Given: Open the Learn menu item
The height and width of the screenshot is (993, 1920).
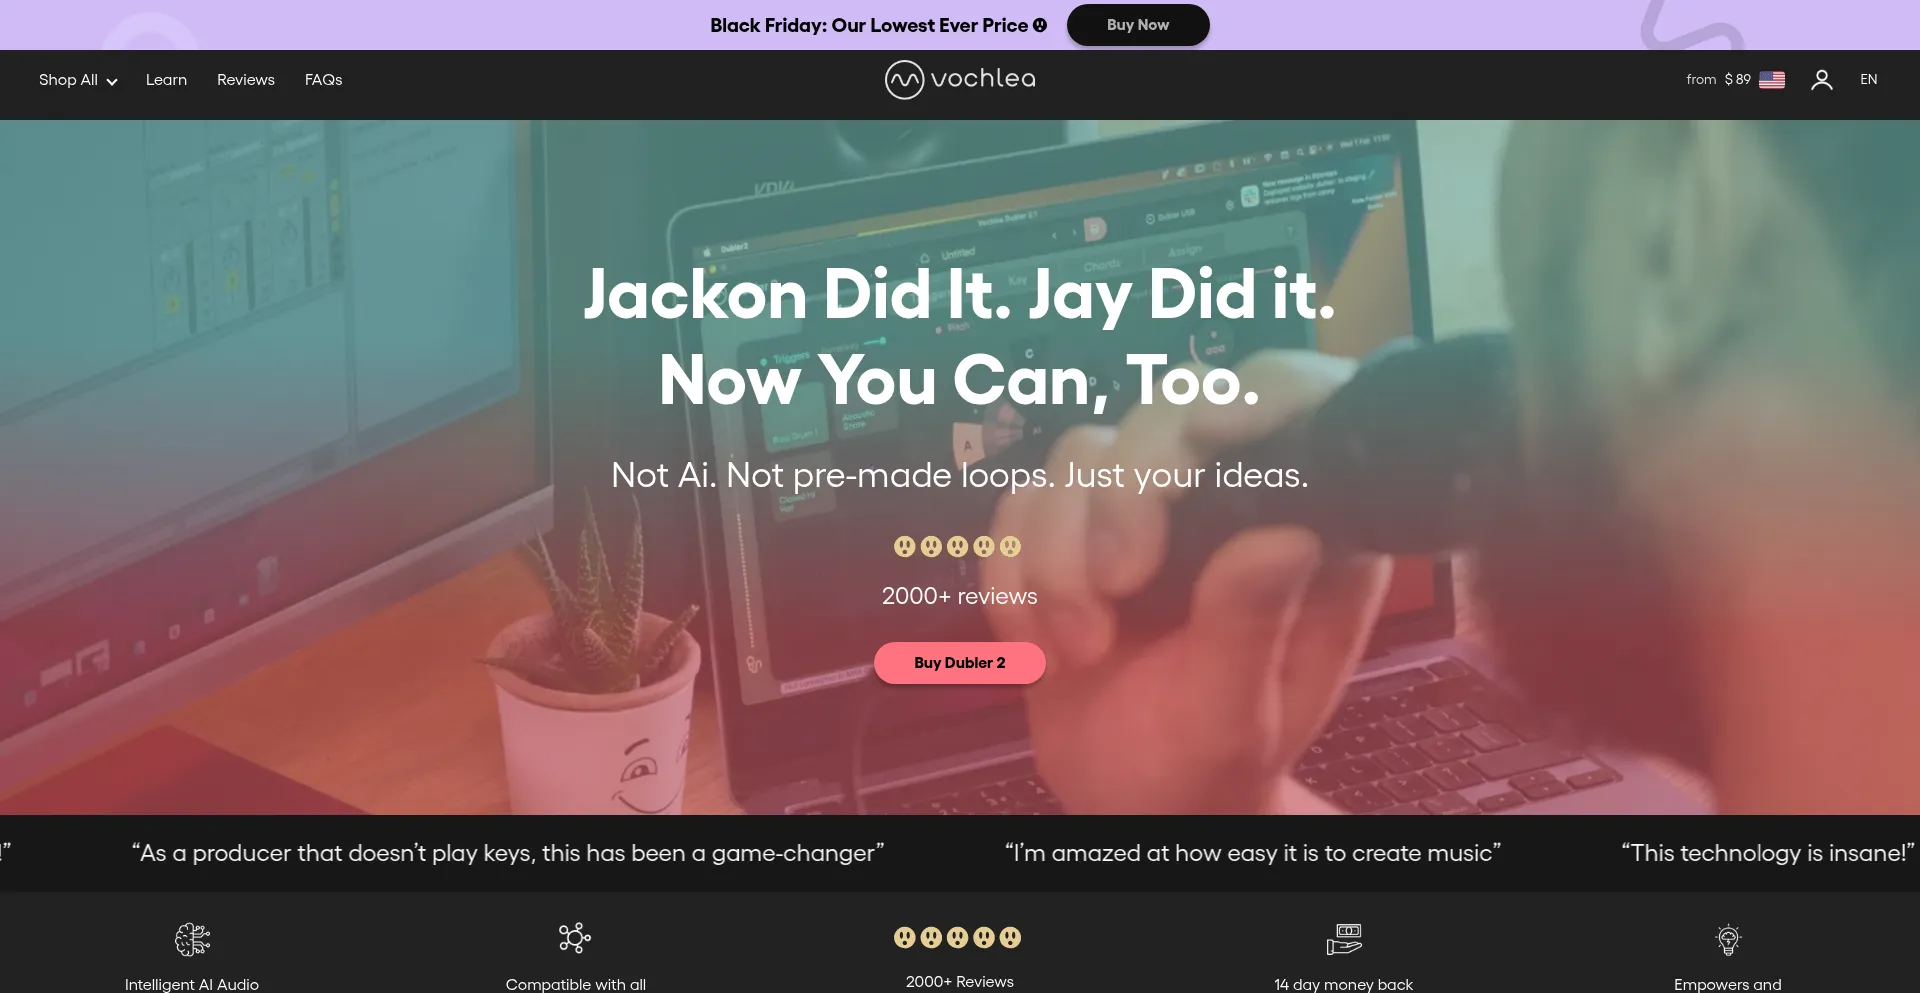Looking at the screenshot, I should tap(166, 80).
